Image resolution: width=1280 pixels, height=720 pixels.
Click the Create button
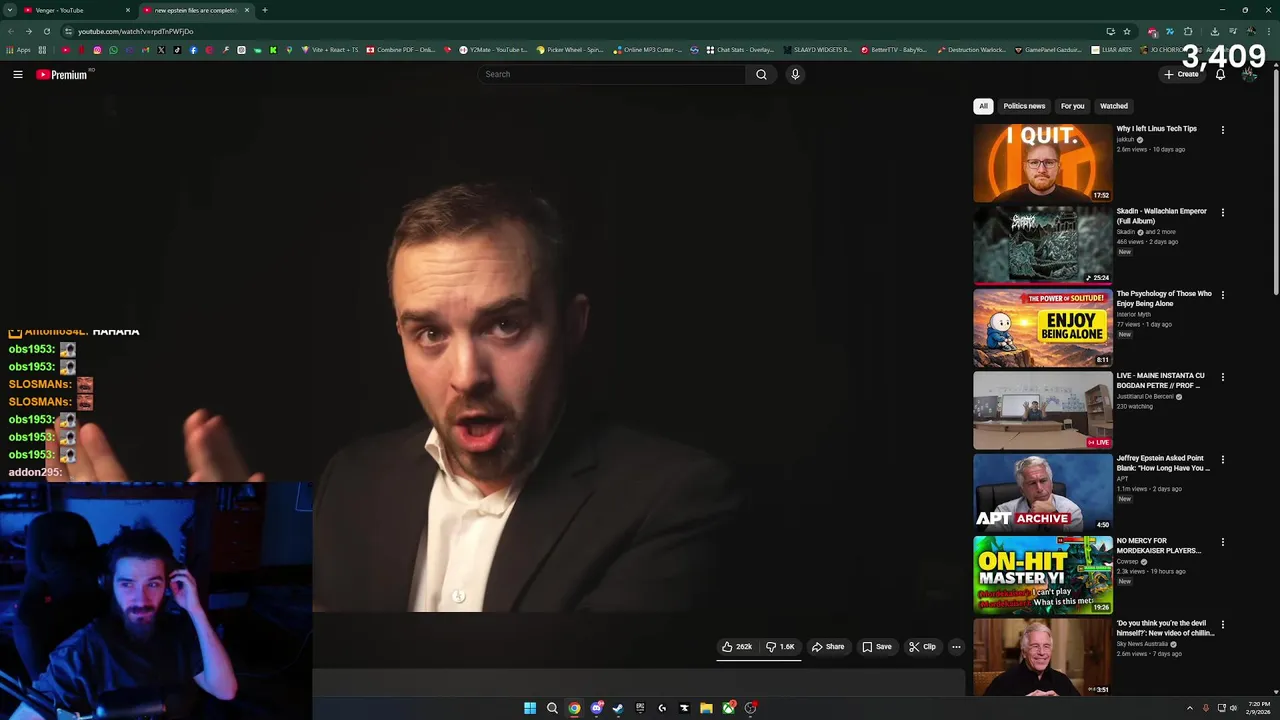tap(1181, 74)
